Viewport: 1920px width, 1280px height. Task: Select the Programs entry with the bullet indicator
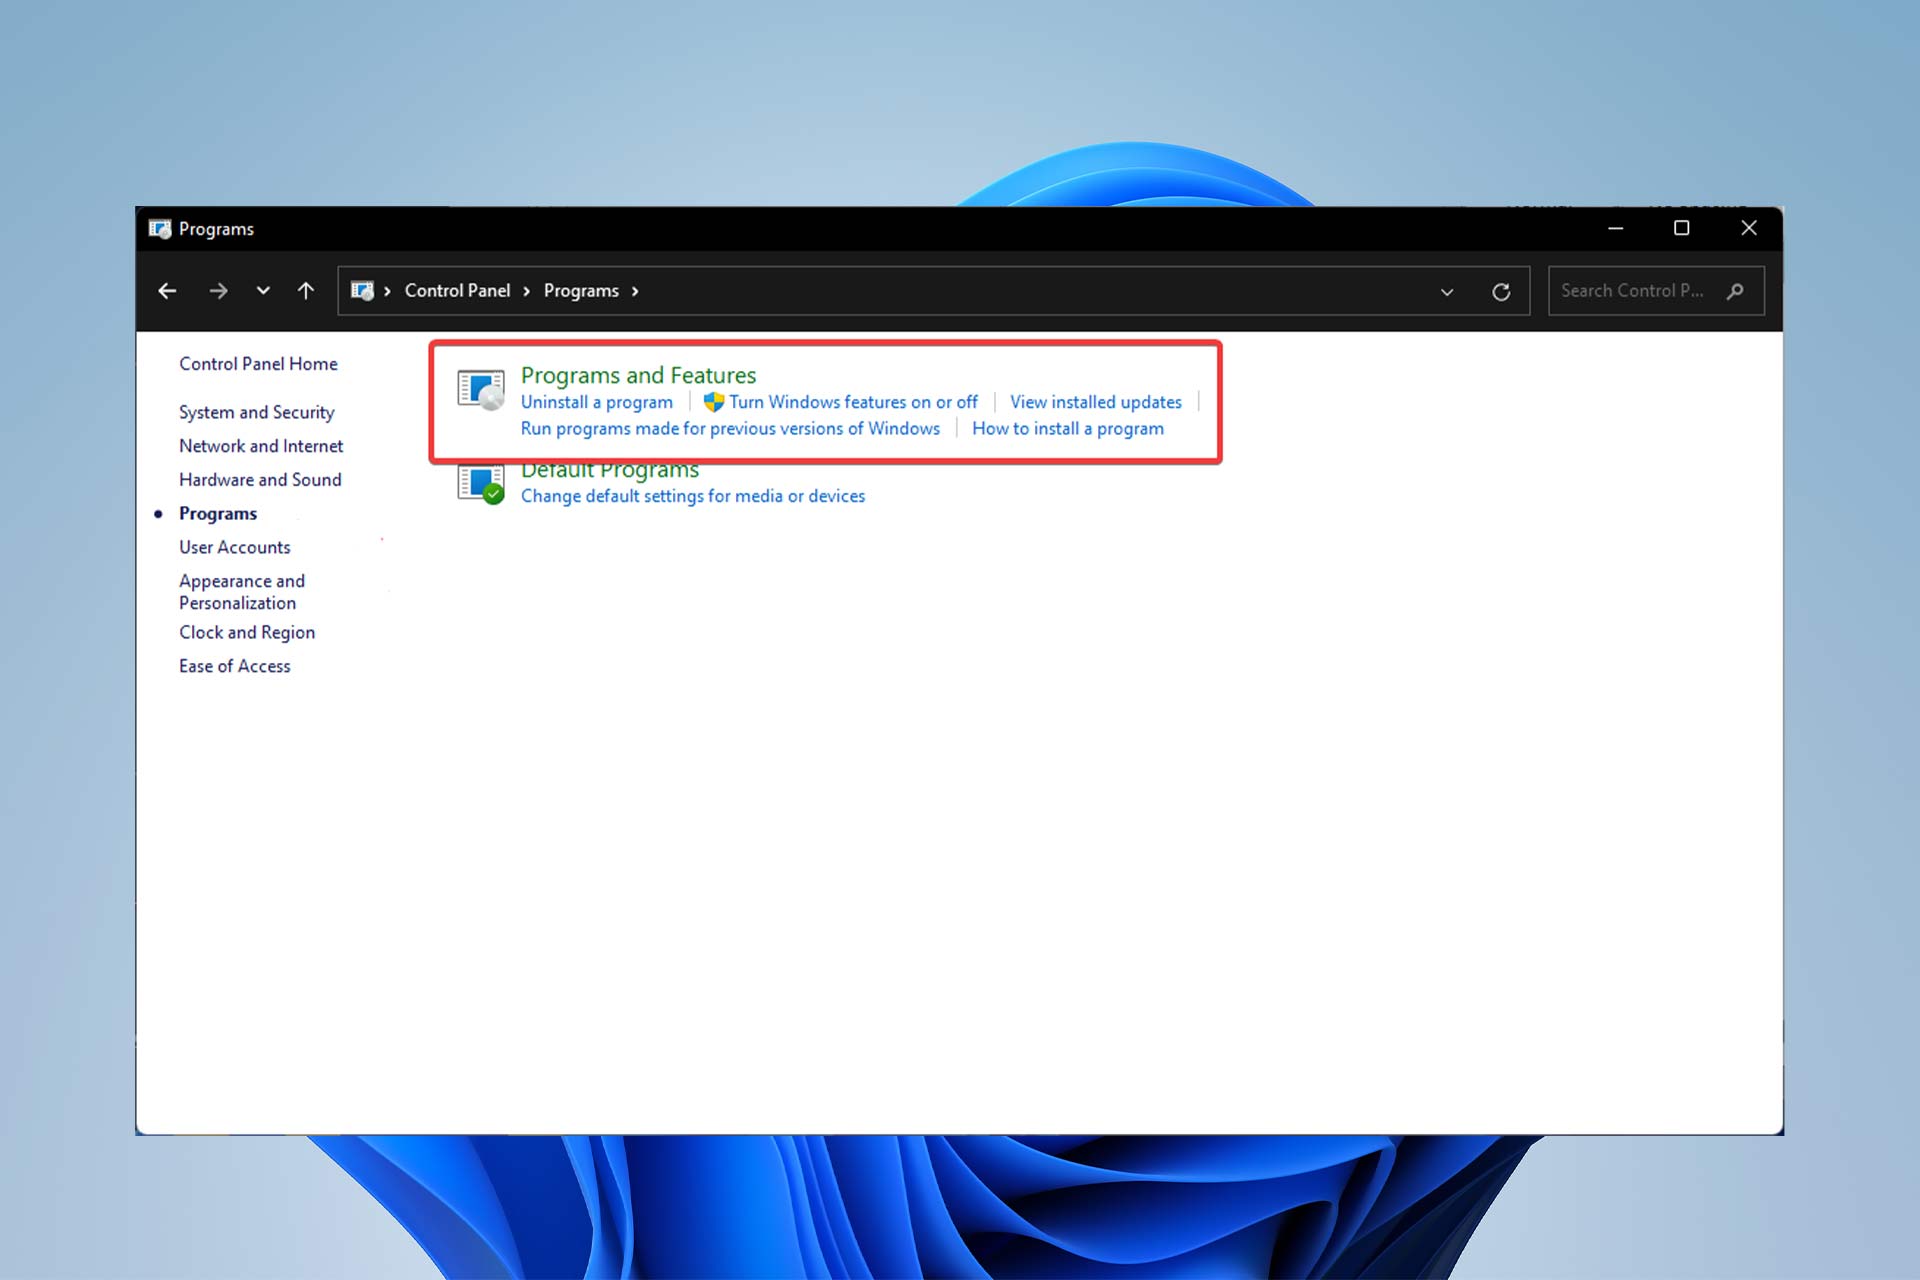click(x=218, y=513)
